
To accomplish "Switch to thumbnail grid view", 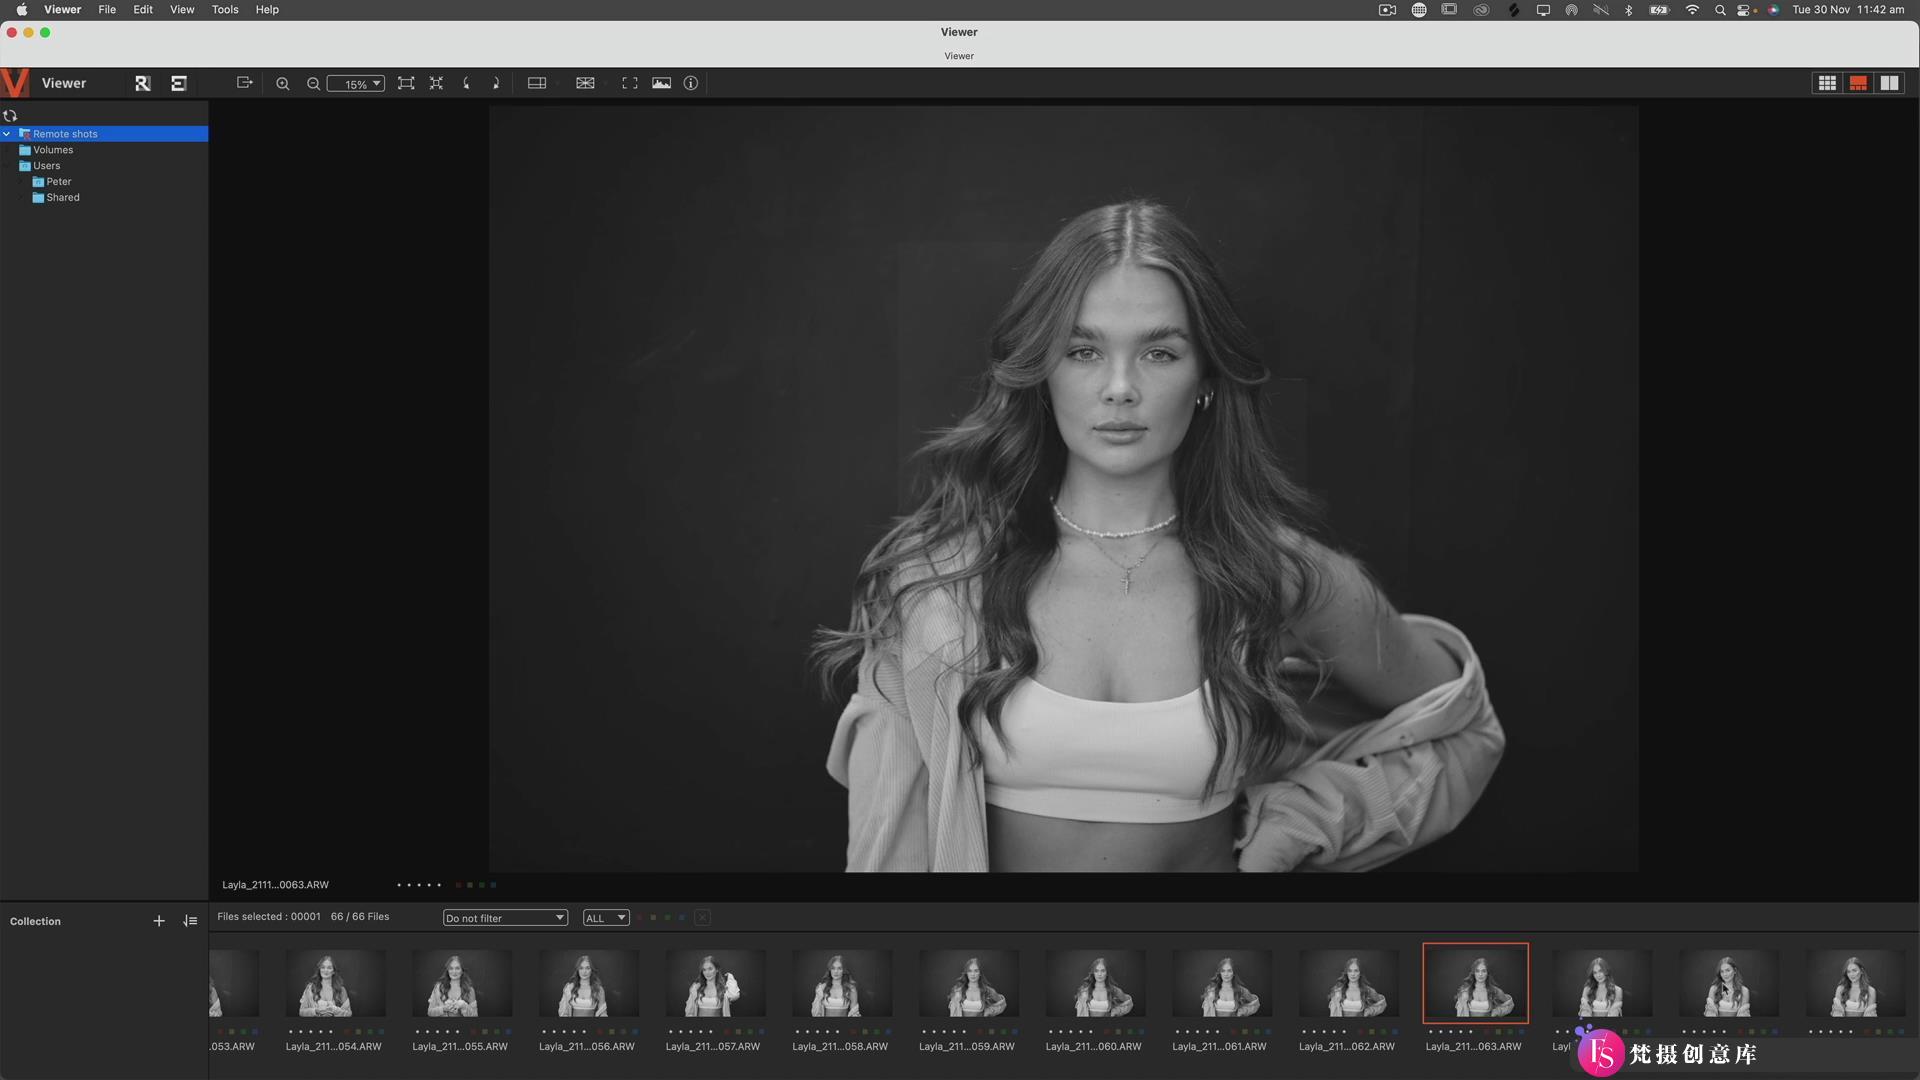I will pos(1827,83).
